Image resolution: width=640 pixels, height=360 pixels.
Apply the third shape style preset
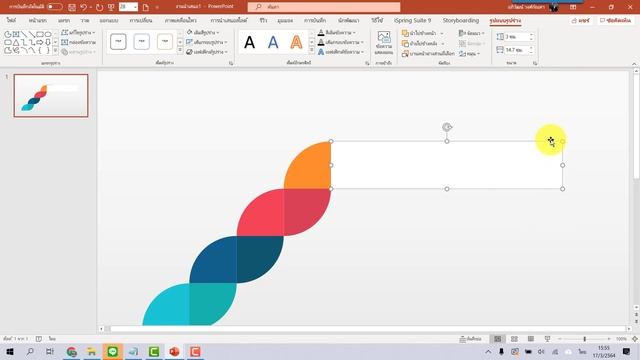point(165,42)
